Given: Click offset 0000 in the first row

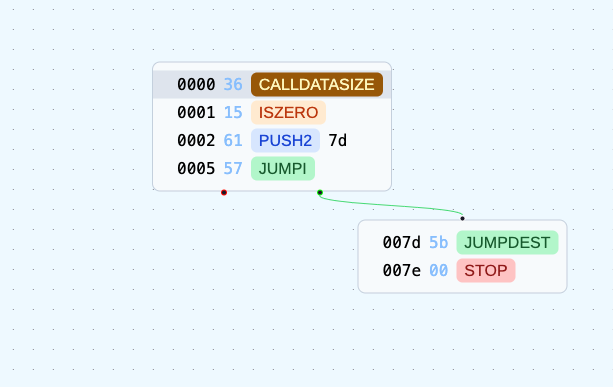Looking at the screenshot, I should (x=196, y=84).
